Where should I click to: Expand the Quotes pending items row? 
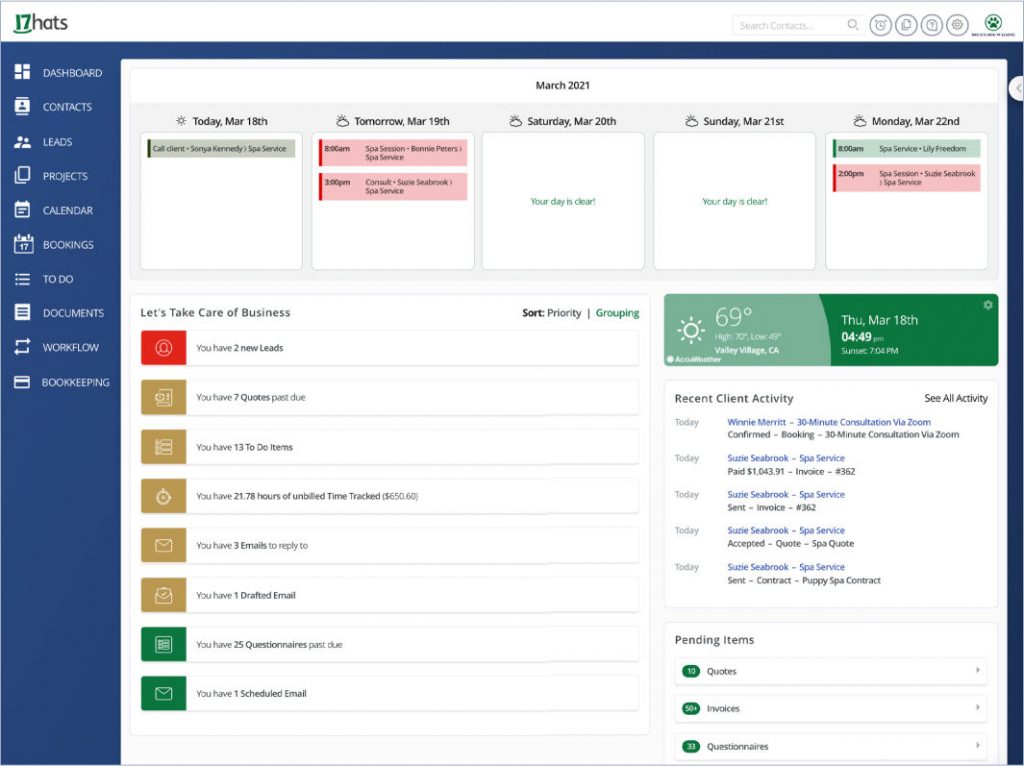pyautogui.click(x=830, y=671)
